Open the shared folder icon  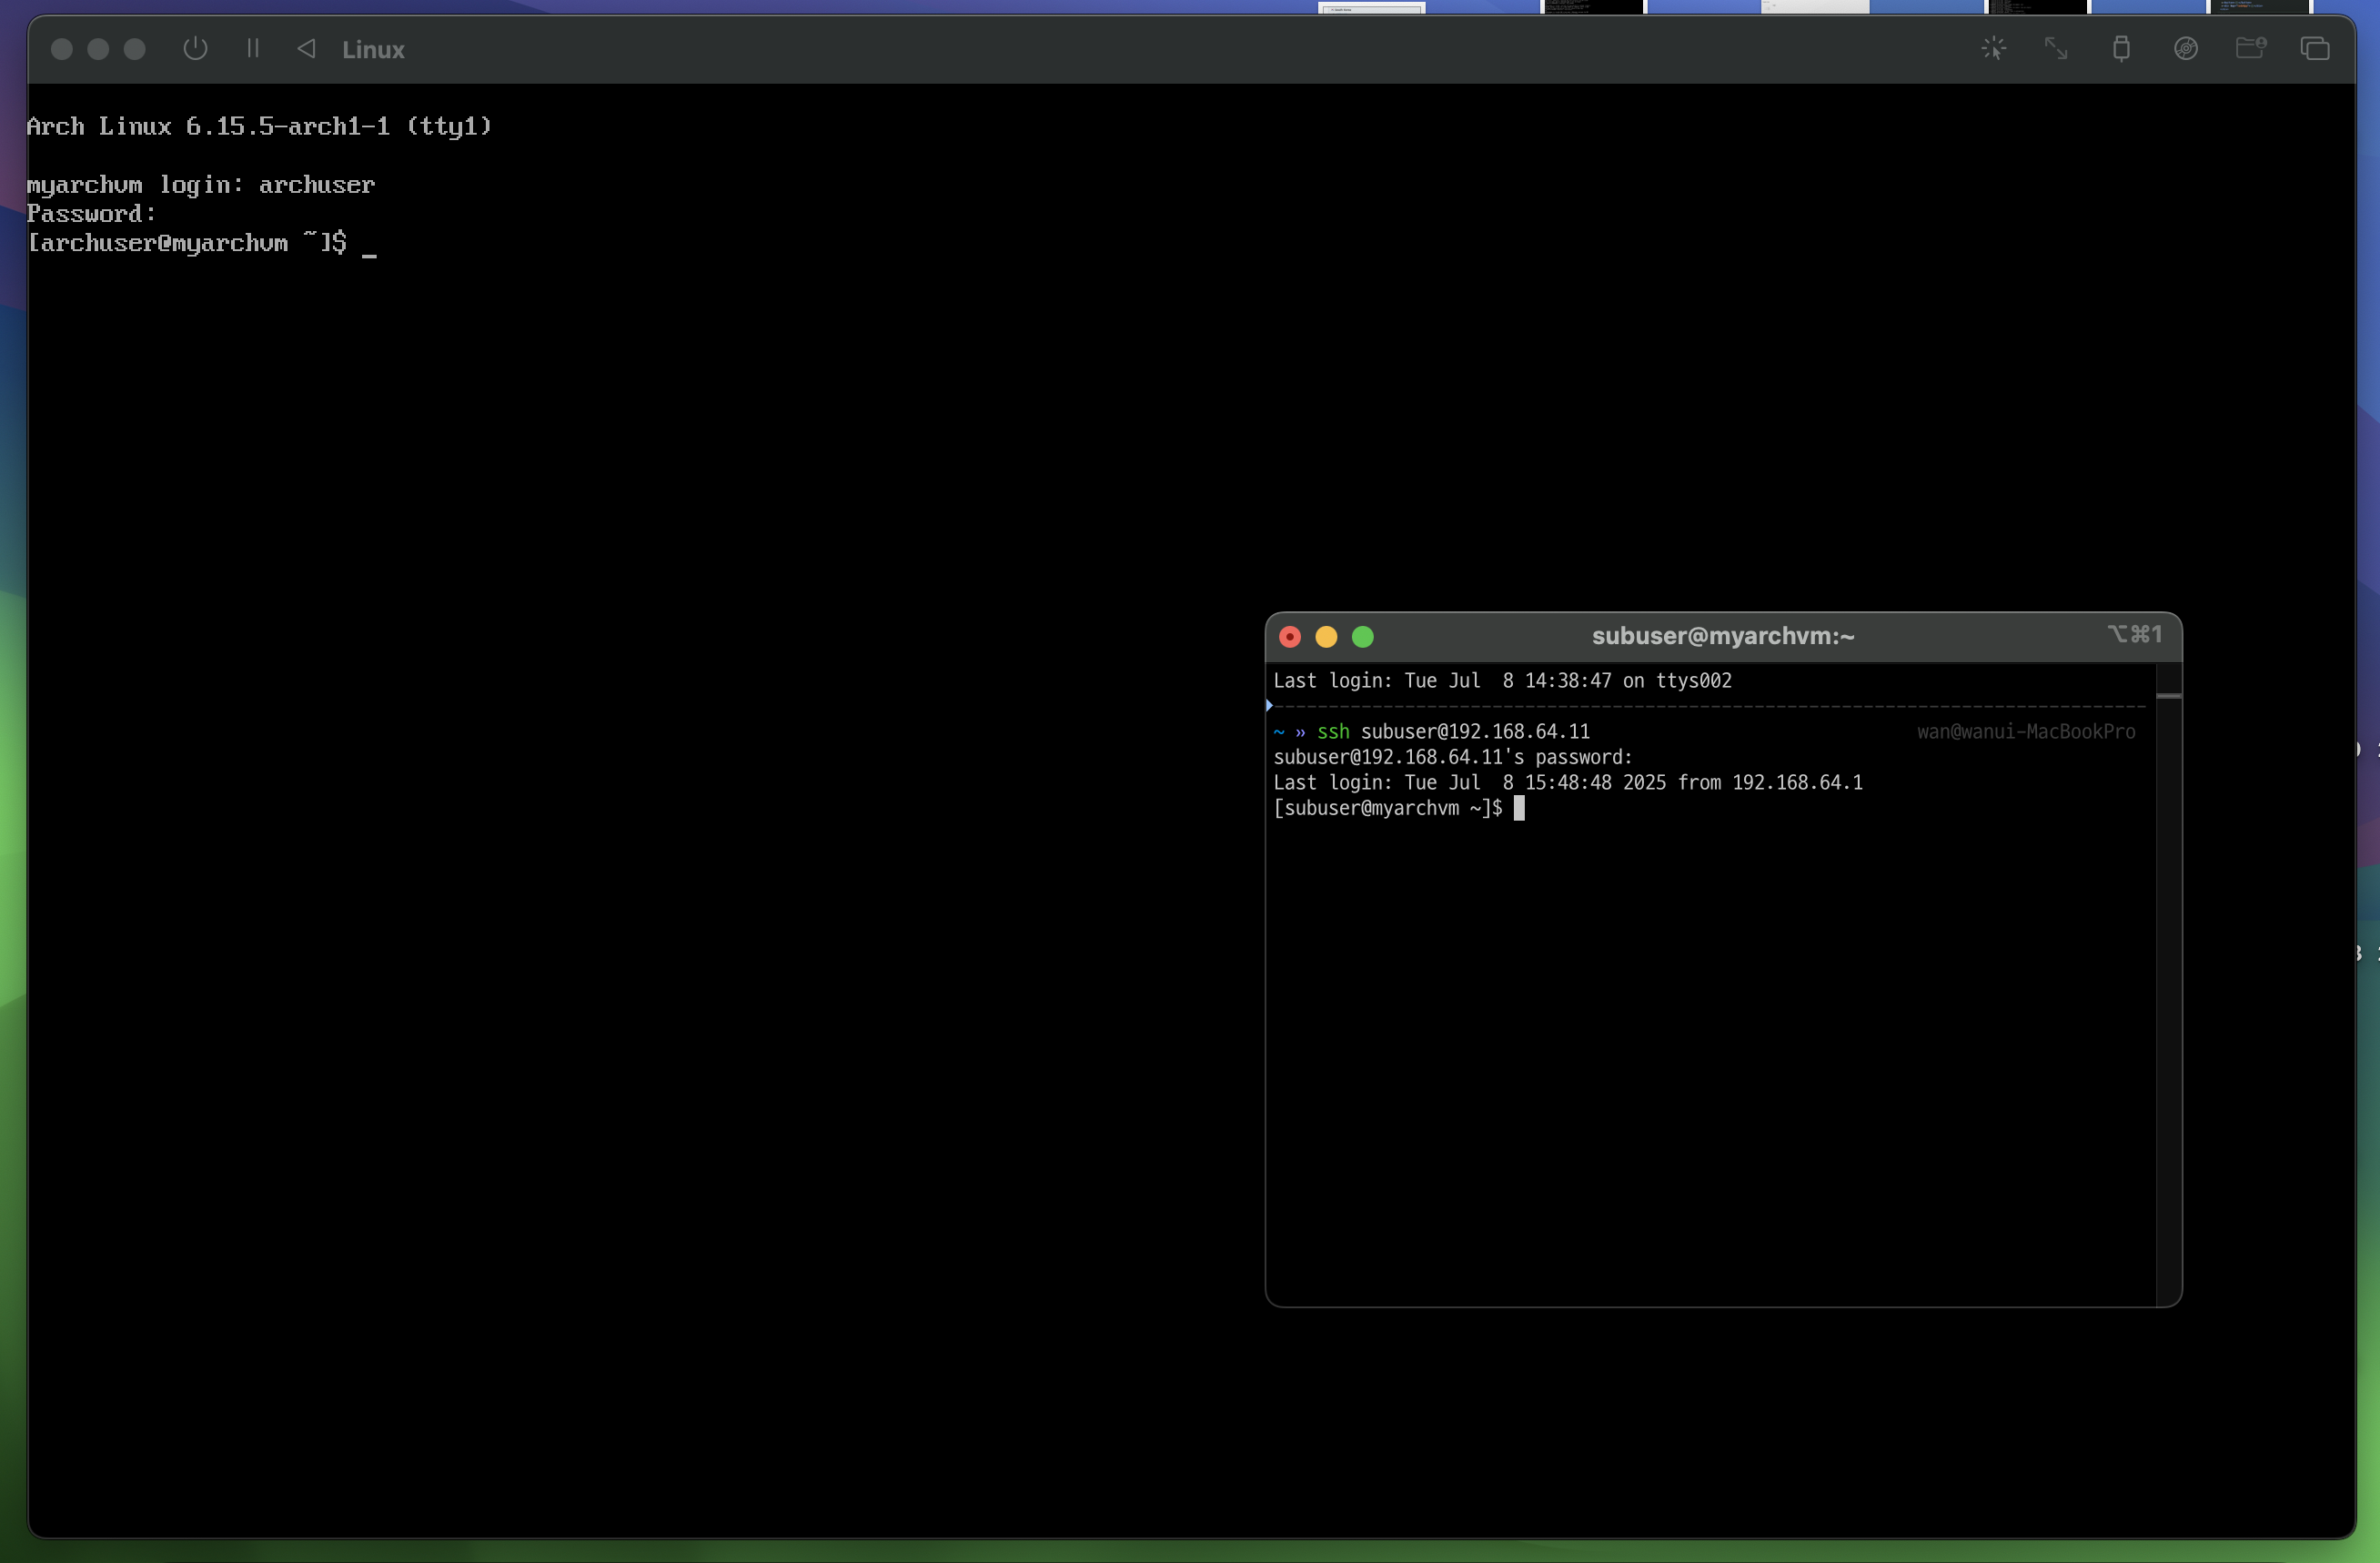click(2250, 48)
